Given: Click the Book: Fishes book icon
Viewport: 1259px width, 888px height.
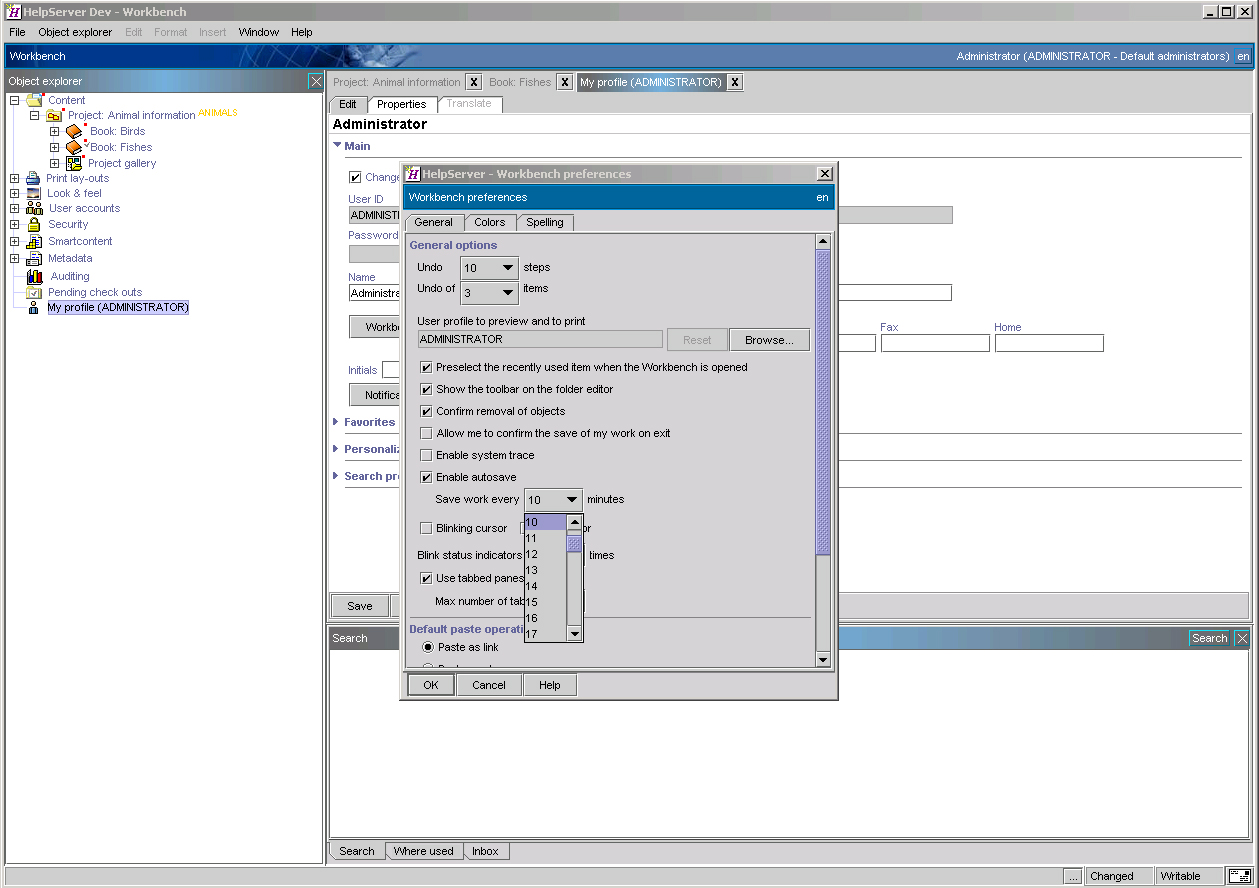Looking at the screenshot, I should [75, 147].
